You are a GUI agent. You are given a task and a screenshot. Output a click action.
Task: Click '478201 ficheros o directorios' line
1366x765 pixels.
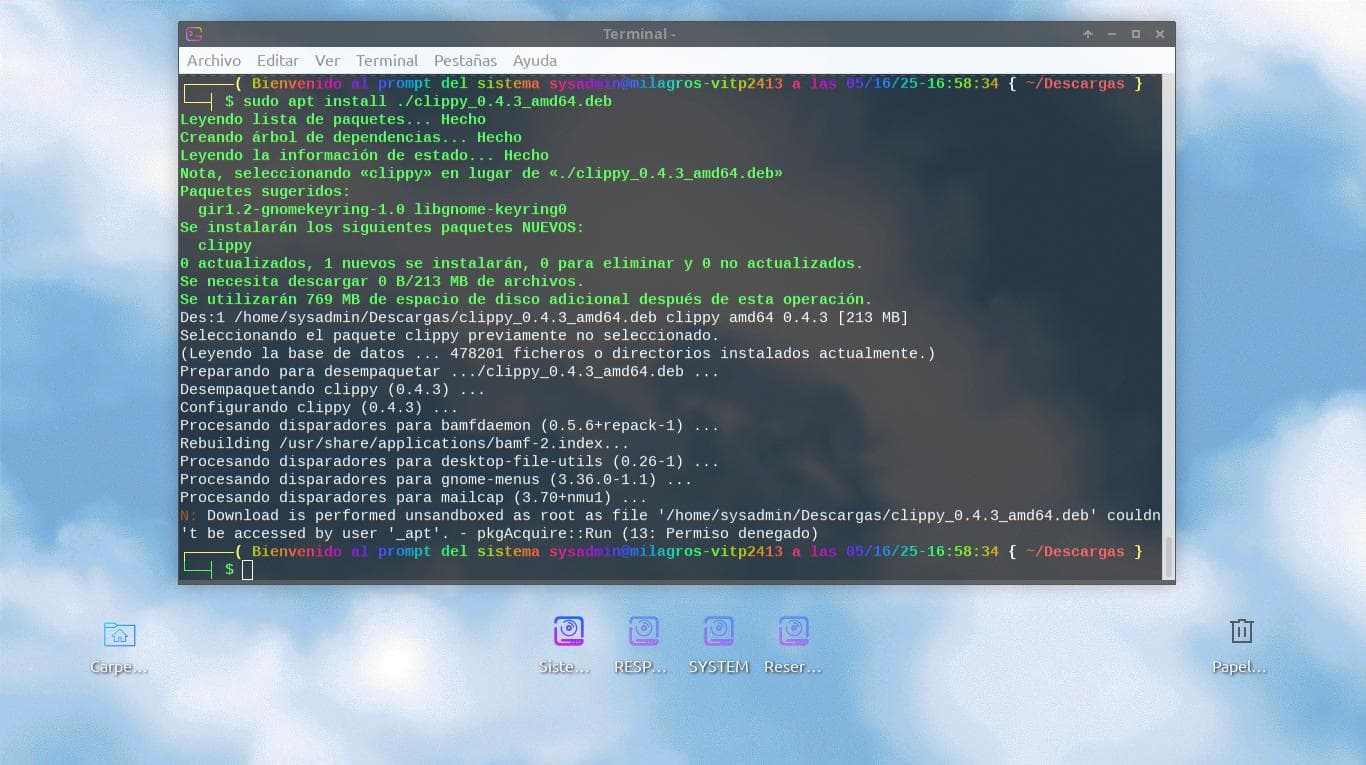tap(558, 353)
